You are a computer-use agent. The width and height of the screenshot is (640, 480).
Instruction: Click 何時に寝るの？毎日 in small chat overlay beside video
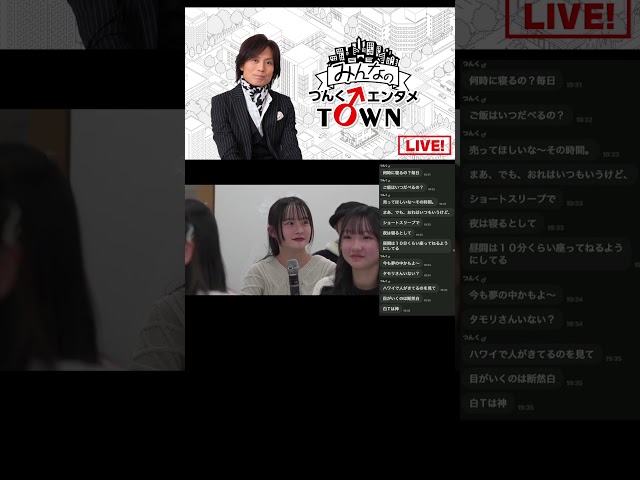pos(401,173)
